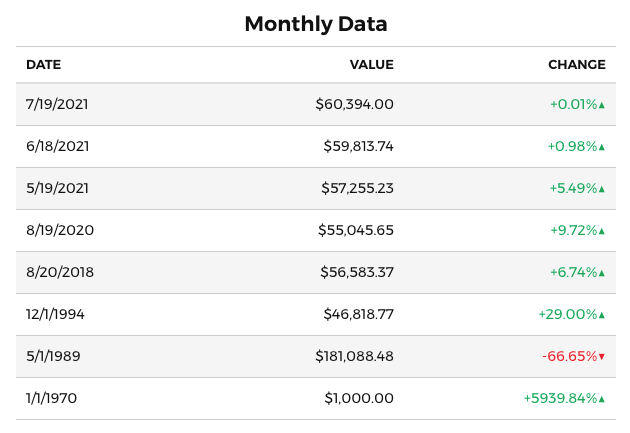Click the green arrow next to +5939.84%
Screen dimensions: 630x433
pyautogui.click(x=602, y=399)
